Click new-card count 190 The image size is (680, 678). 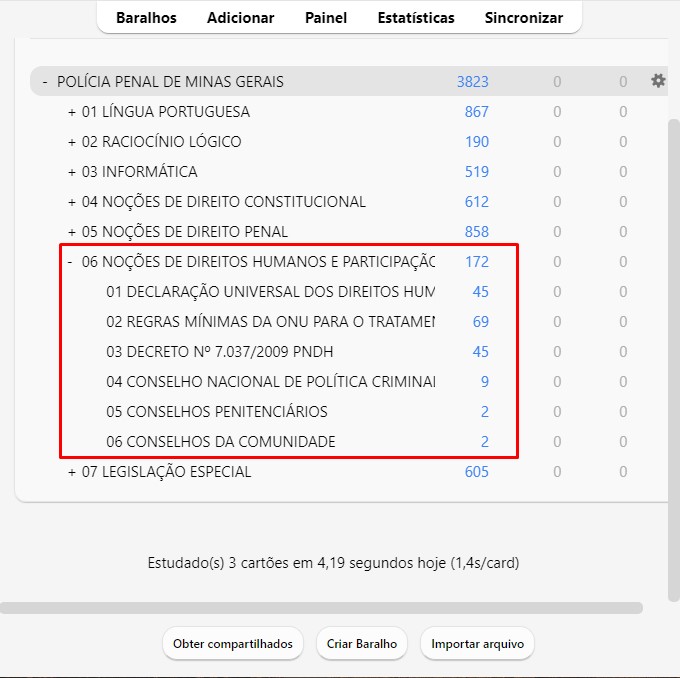coord(477,142)
